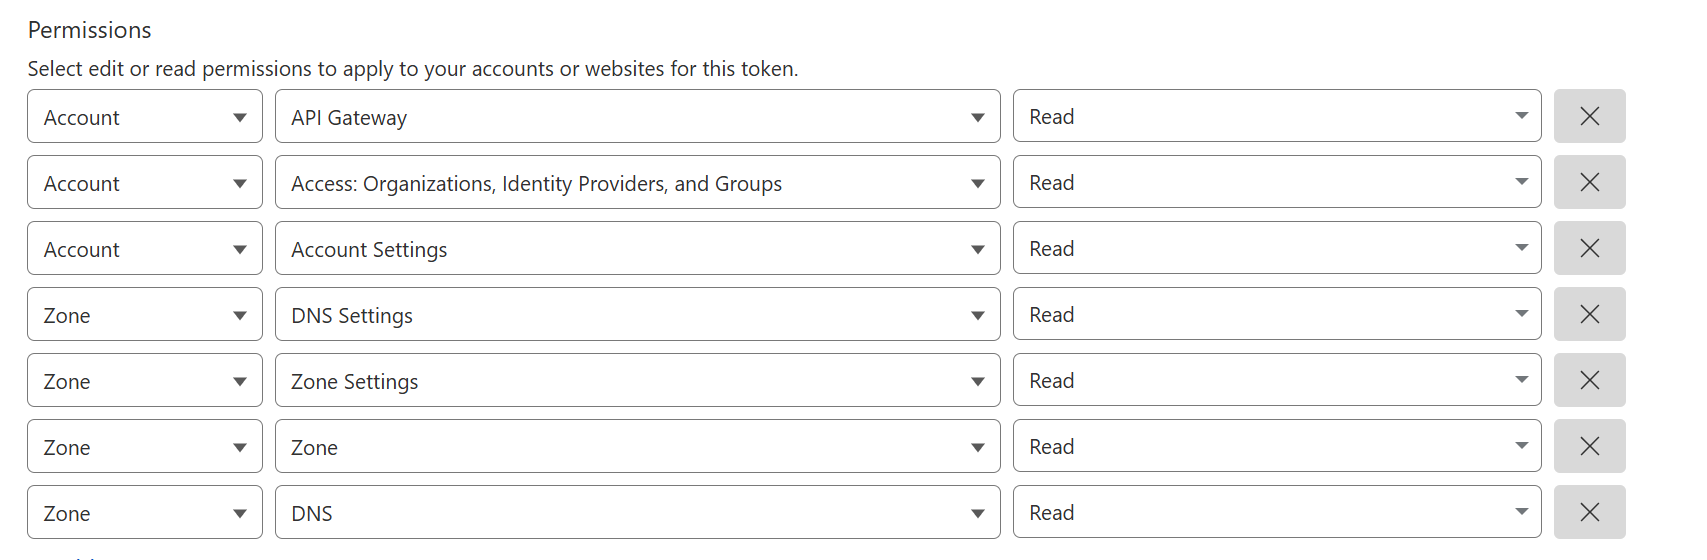Viewport: 1707px width, 560px height.
Task: Open Read access dropdown for Zone Settings
Action: [x=1276, y=381]
